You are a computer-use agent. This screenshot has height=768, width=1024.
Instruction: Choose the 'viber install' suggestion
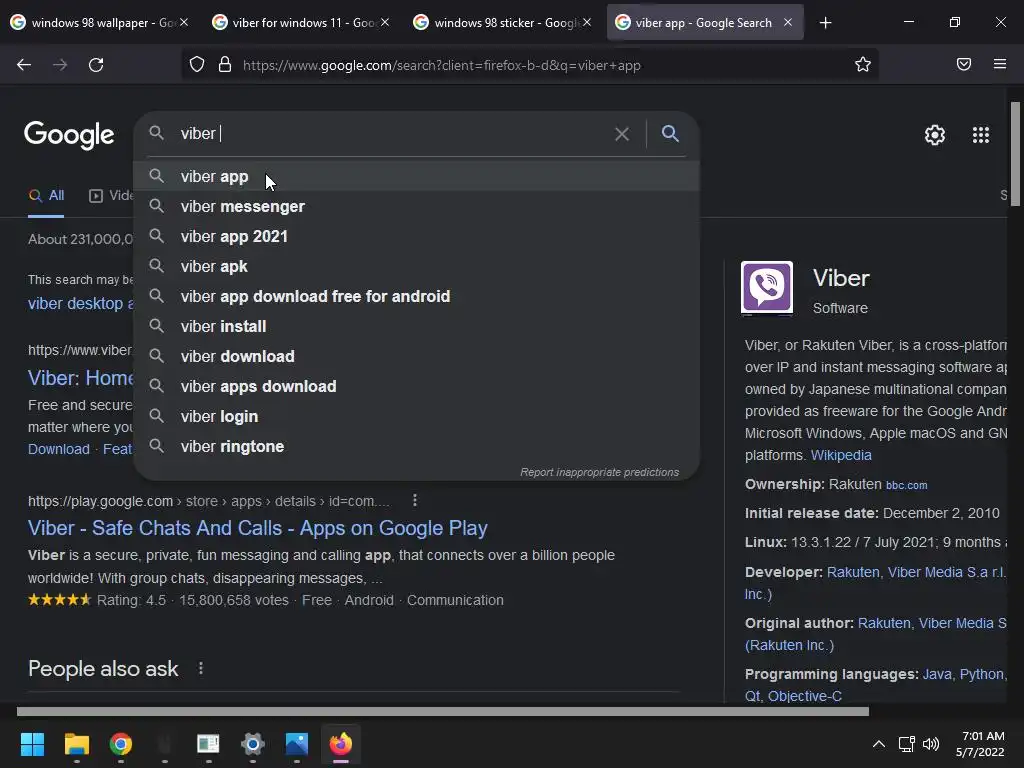417,327
